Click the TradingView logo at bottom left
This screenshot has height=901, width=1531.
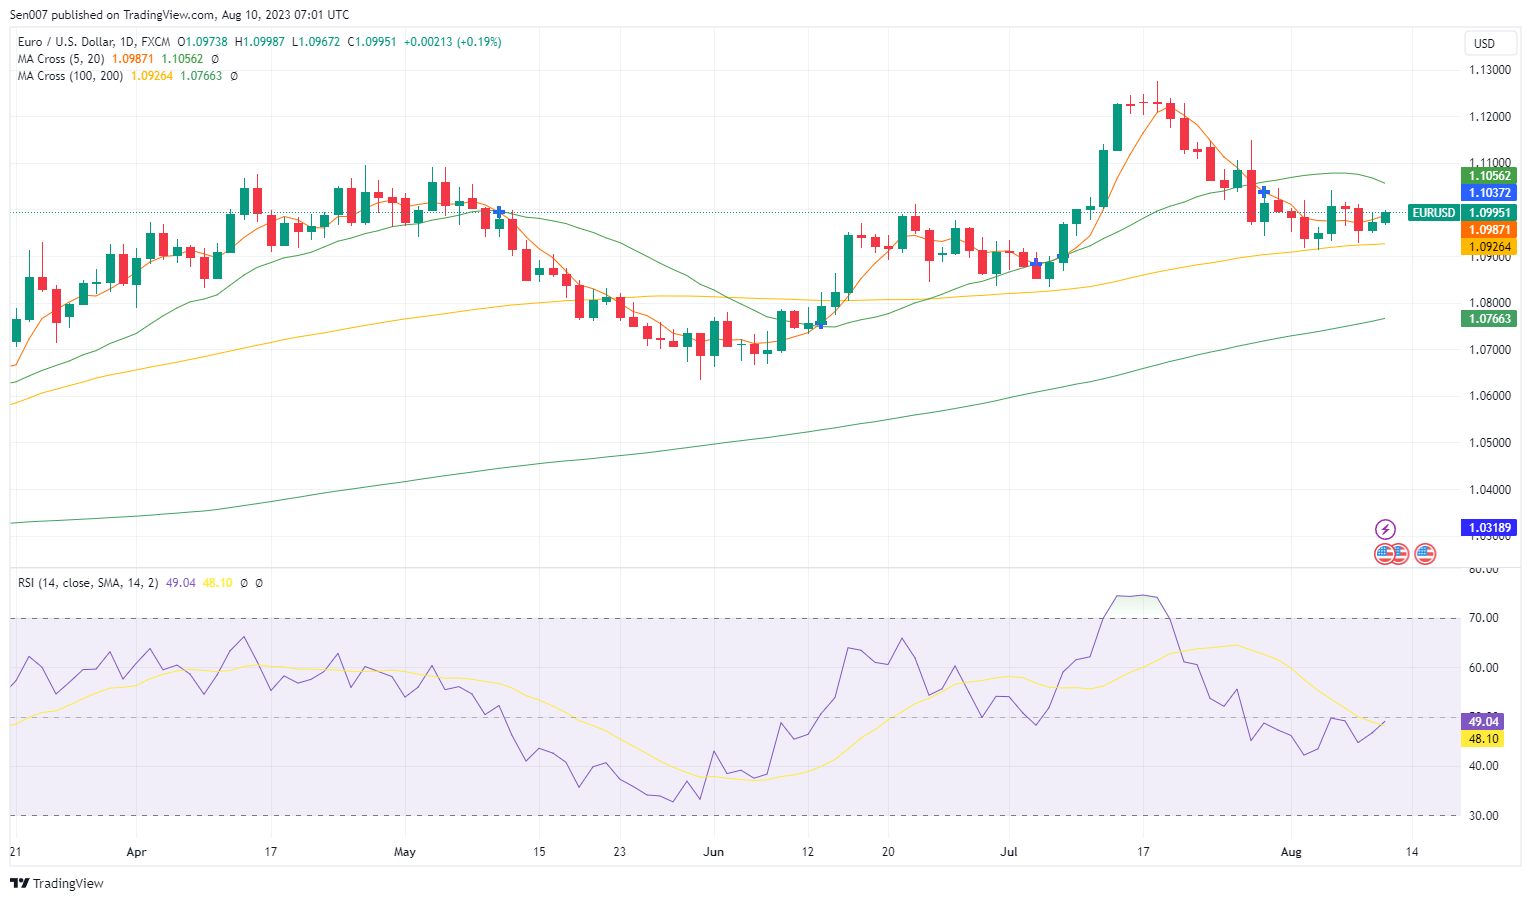click(57, 883)
